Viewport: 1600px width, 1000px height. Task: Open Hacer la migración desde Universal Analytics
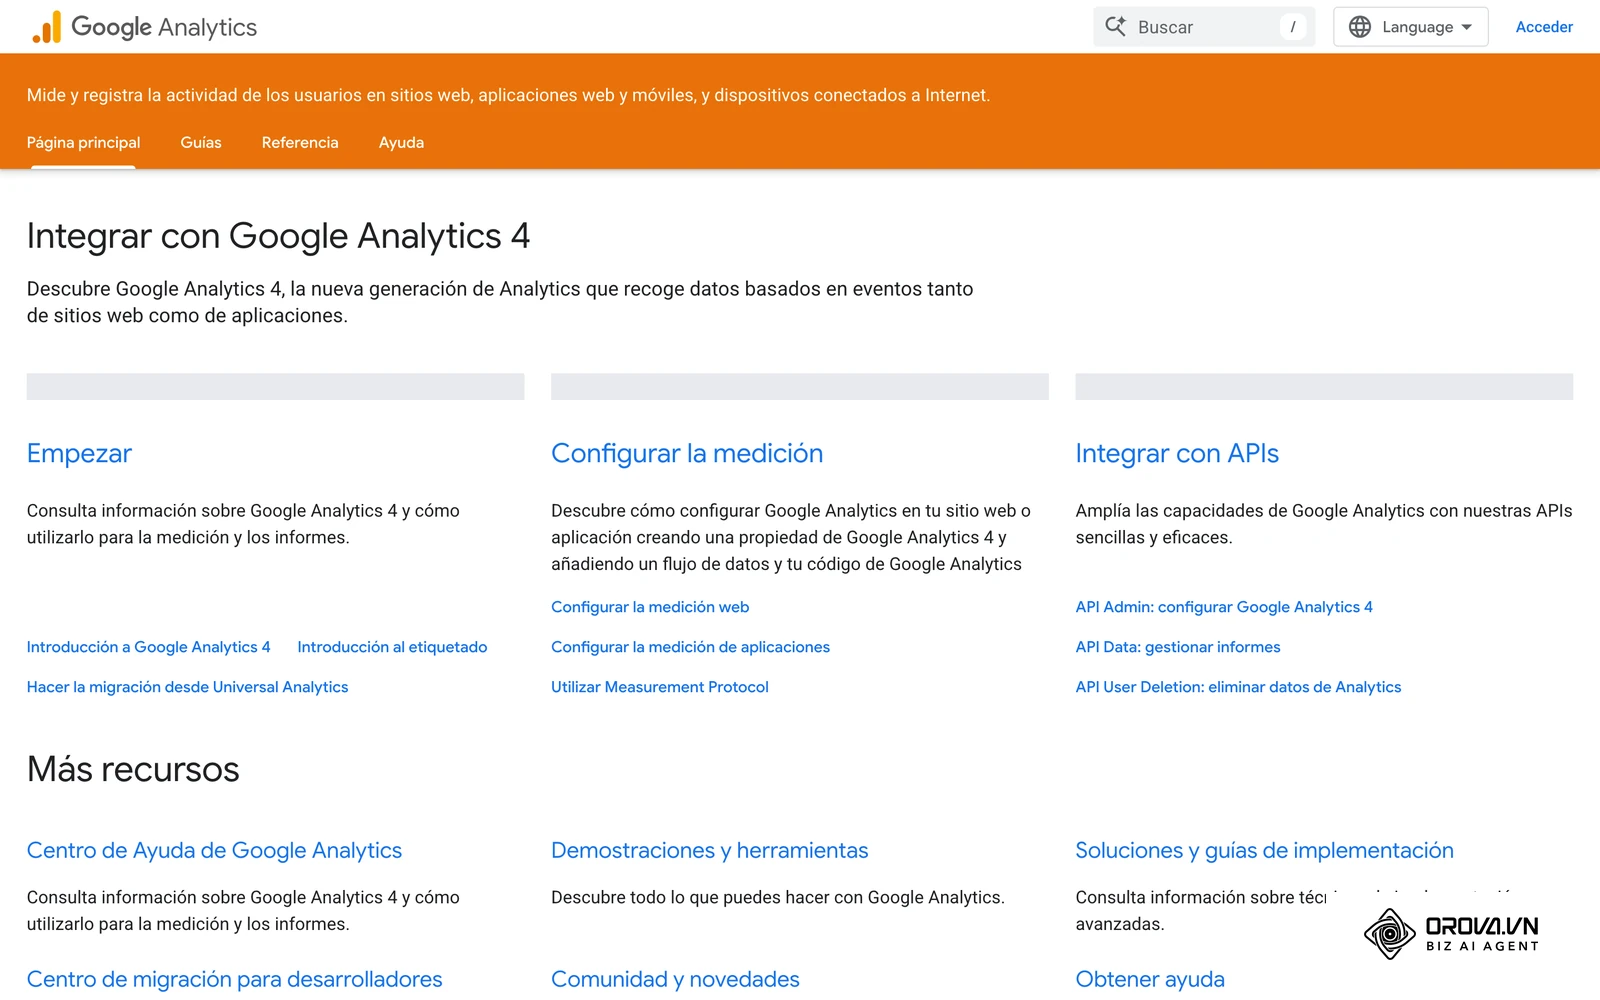click(x=187, y=687)
